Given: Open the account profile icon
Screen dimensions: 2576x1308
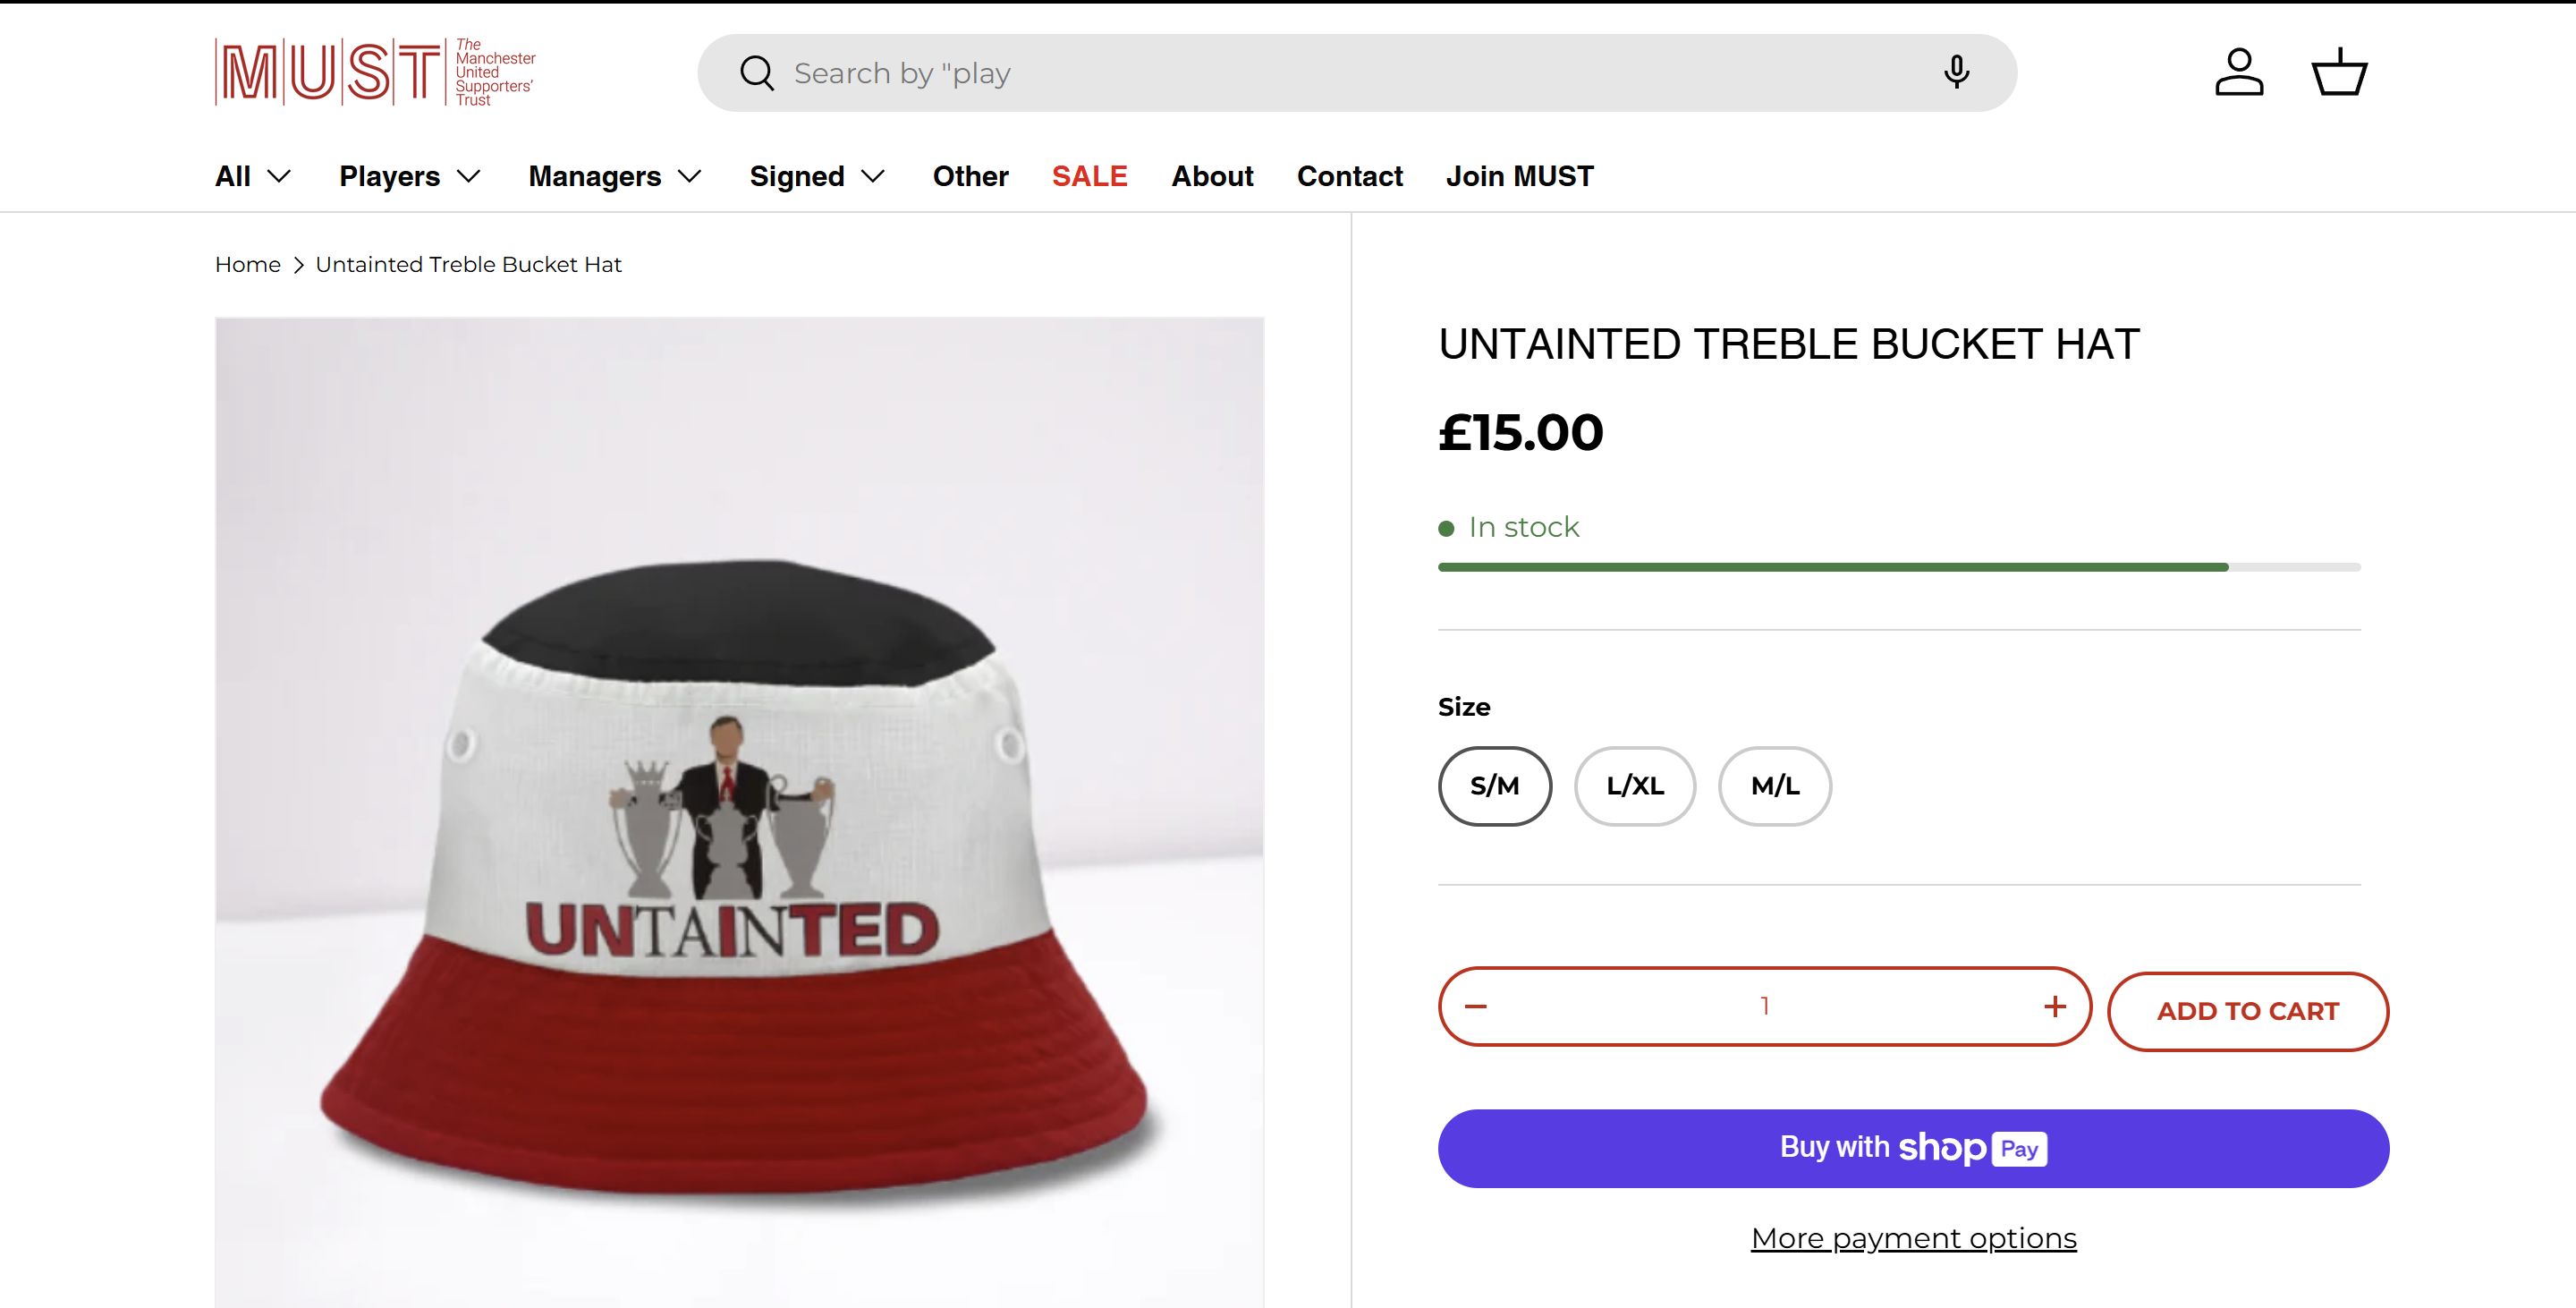Looking at the screenshot, I should pos(2239,72).
